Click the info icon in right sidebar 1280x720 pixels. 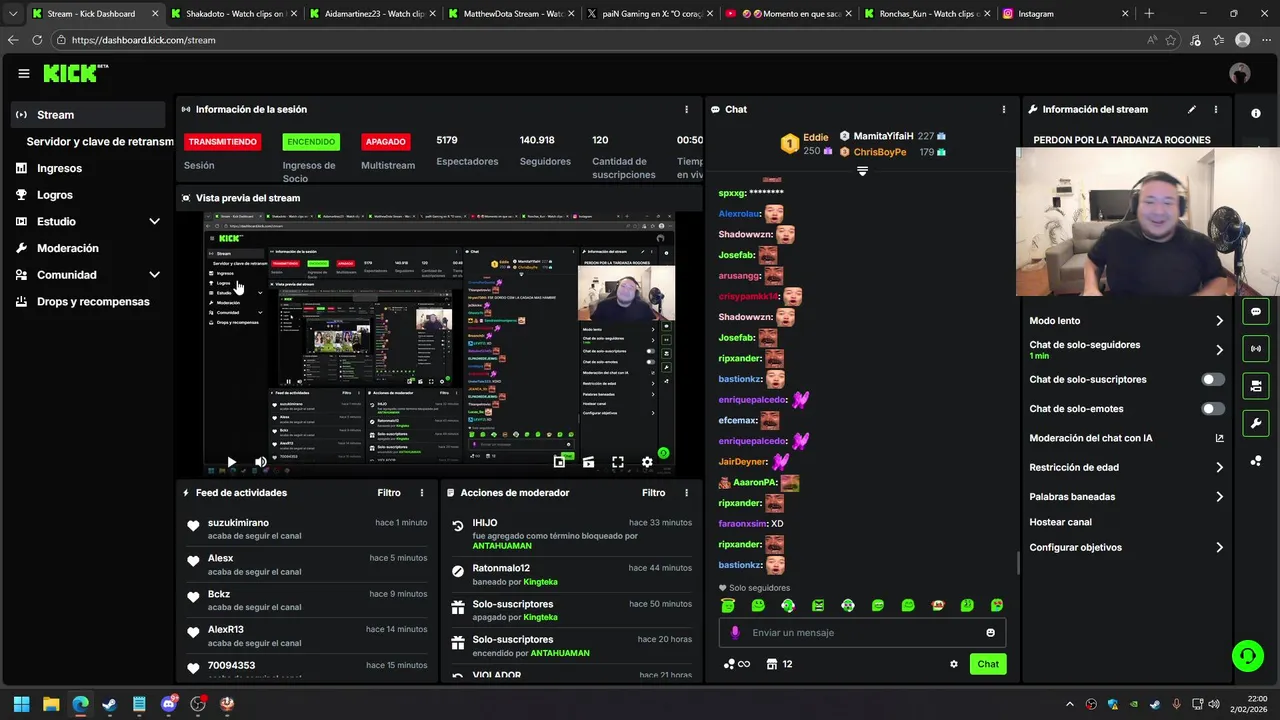pos(1256,113)
